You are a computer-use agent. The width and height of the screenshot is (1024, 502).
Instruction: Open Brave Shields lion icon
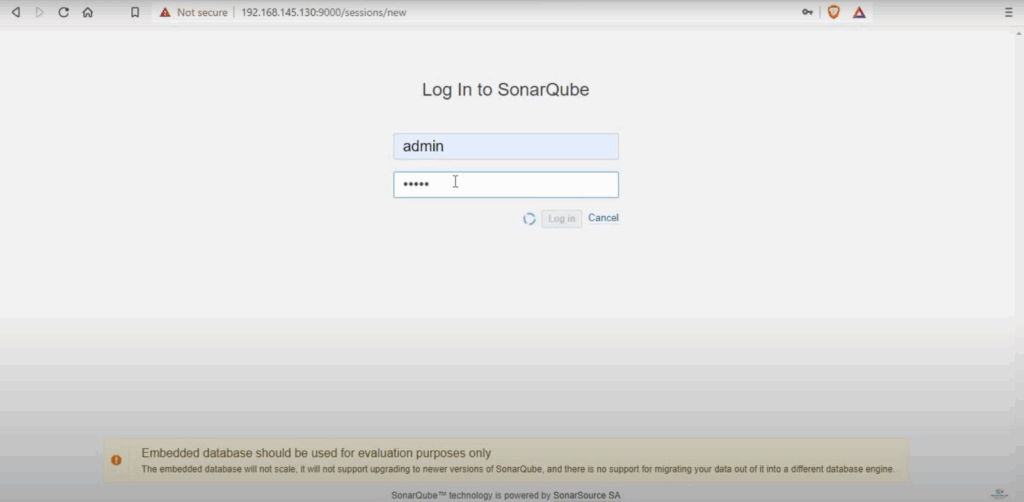[x=833, y=12]
